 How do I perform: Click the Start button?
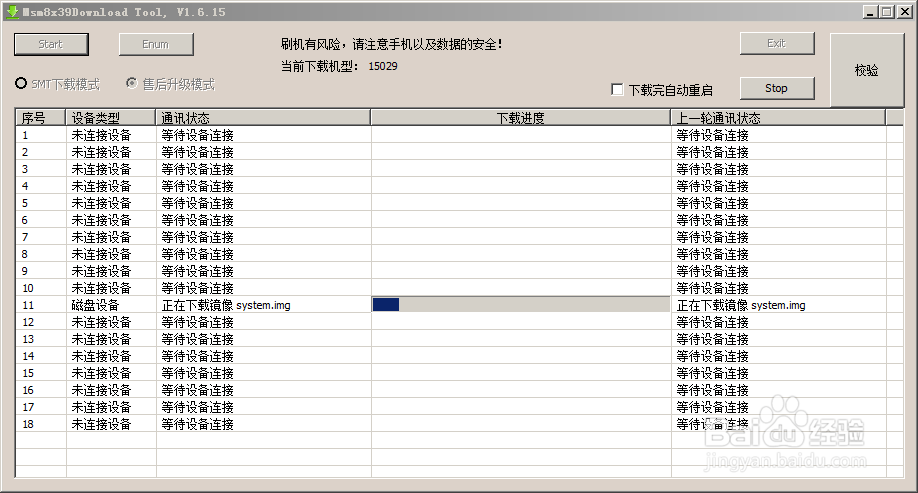click(x=51, y=44)
